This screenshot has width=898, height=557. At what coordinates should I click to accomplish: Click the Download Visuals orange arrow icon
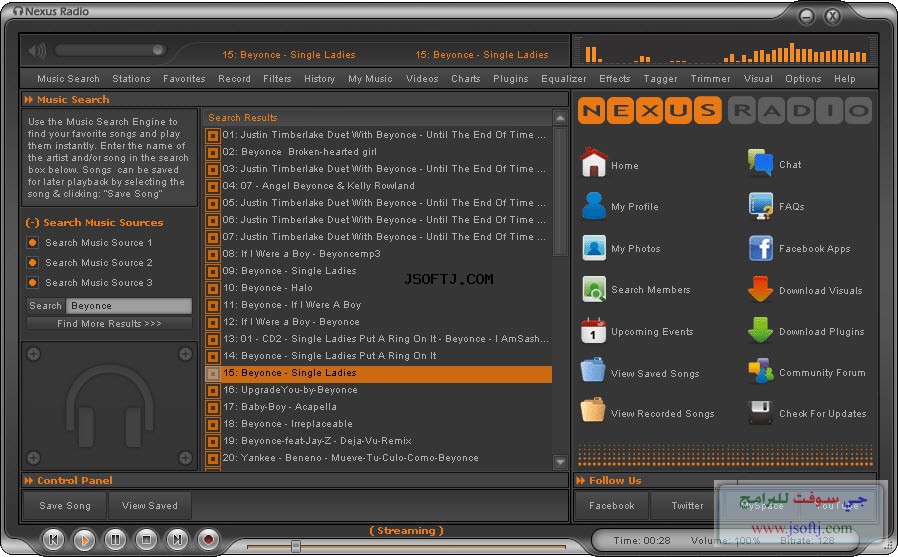point(761,289)
